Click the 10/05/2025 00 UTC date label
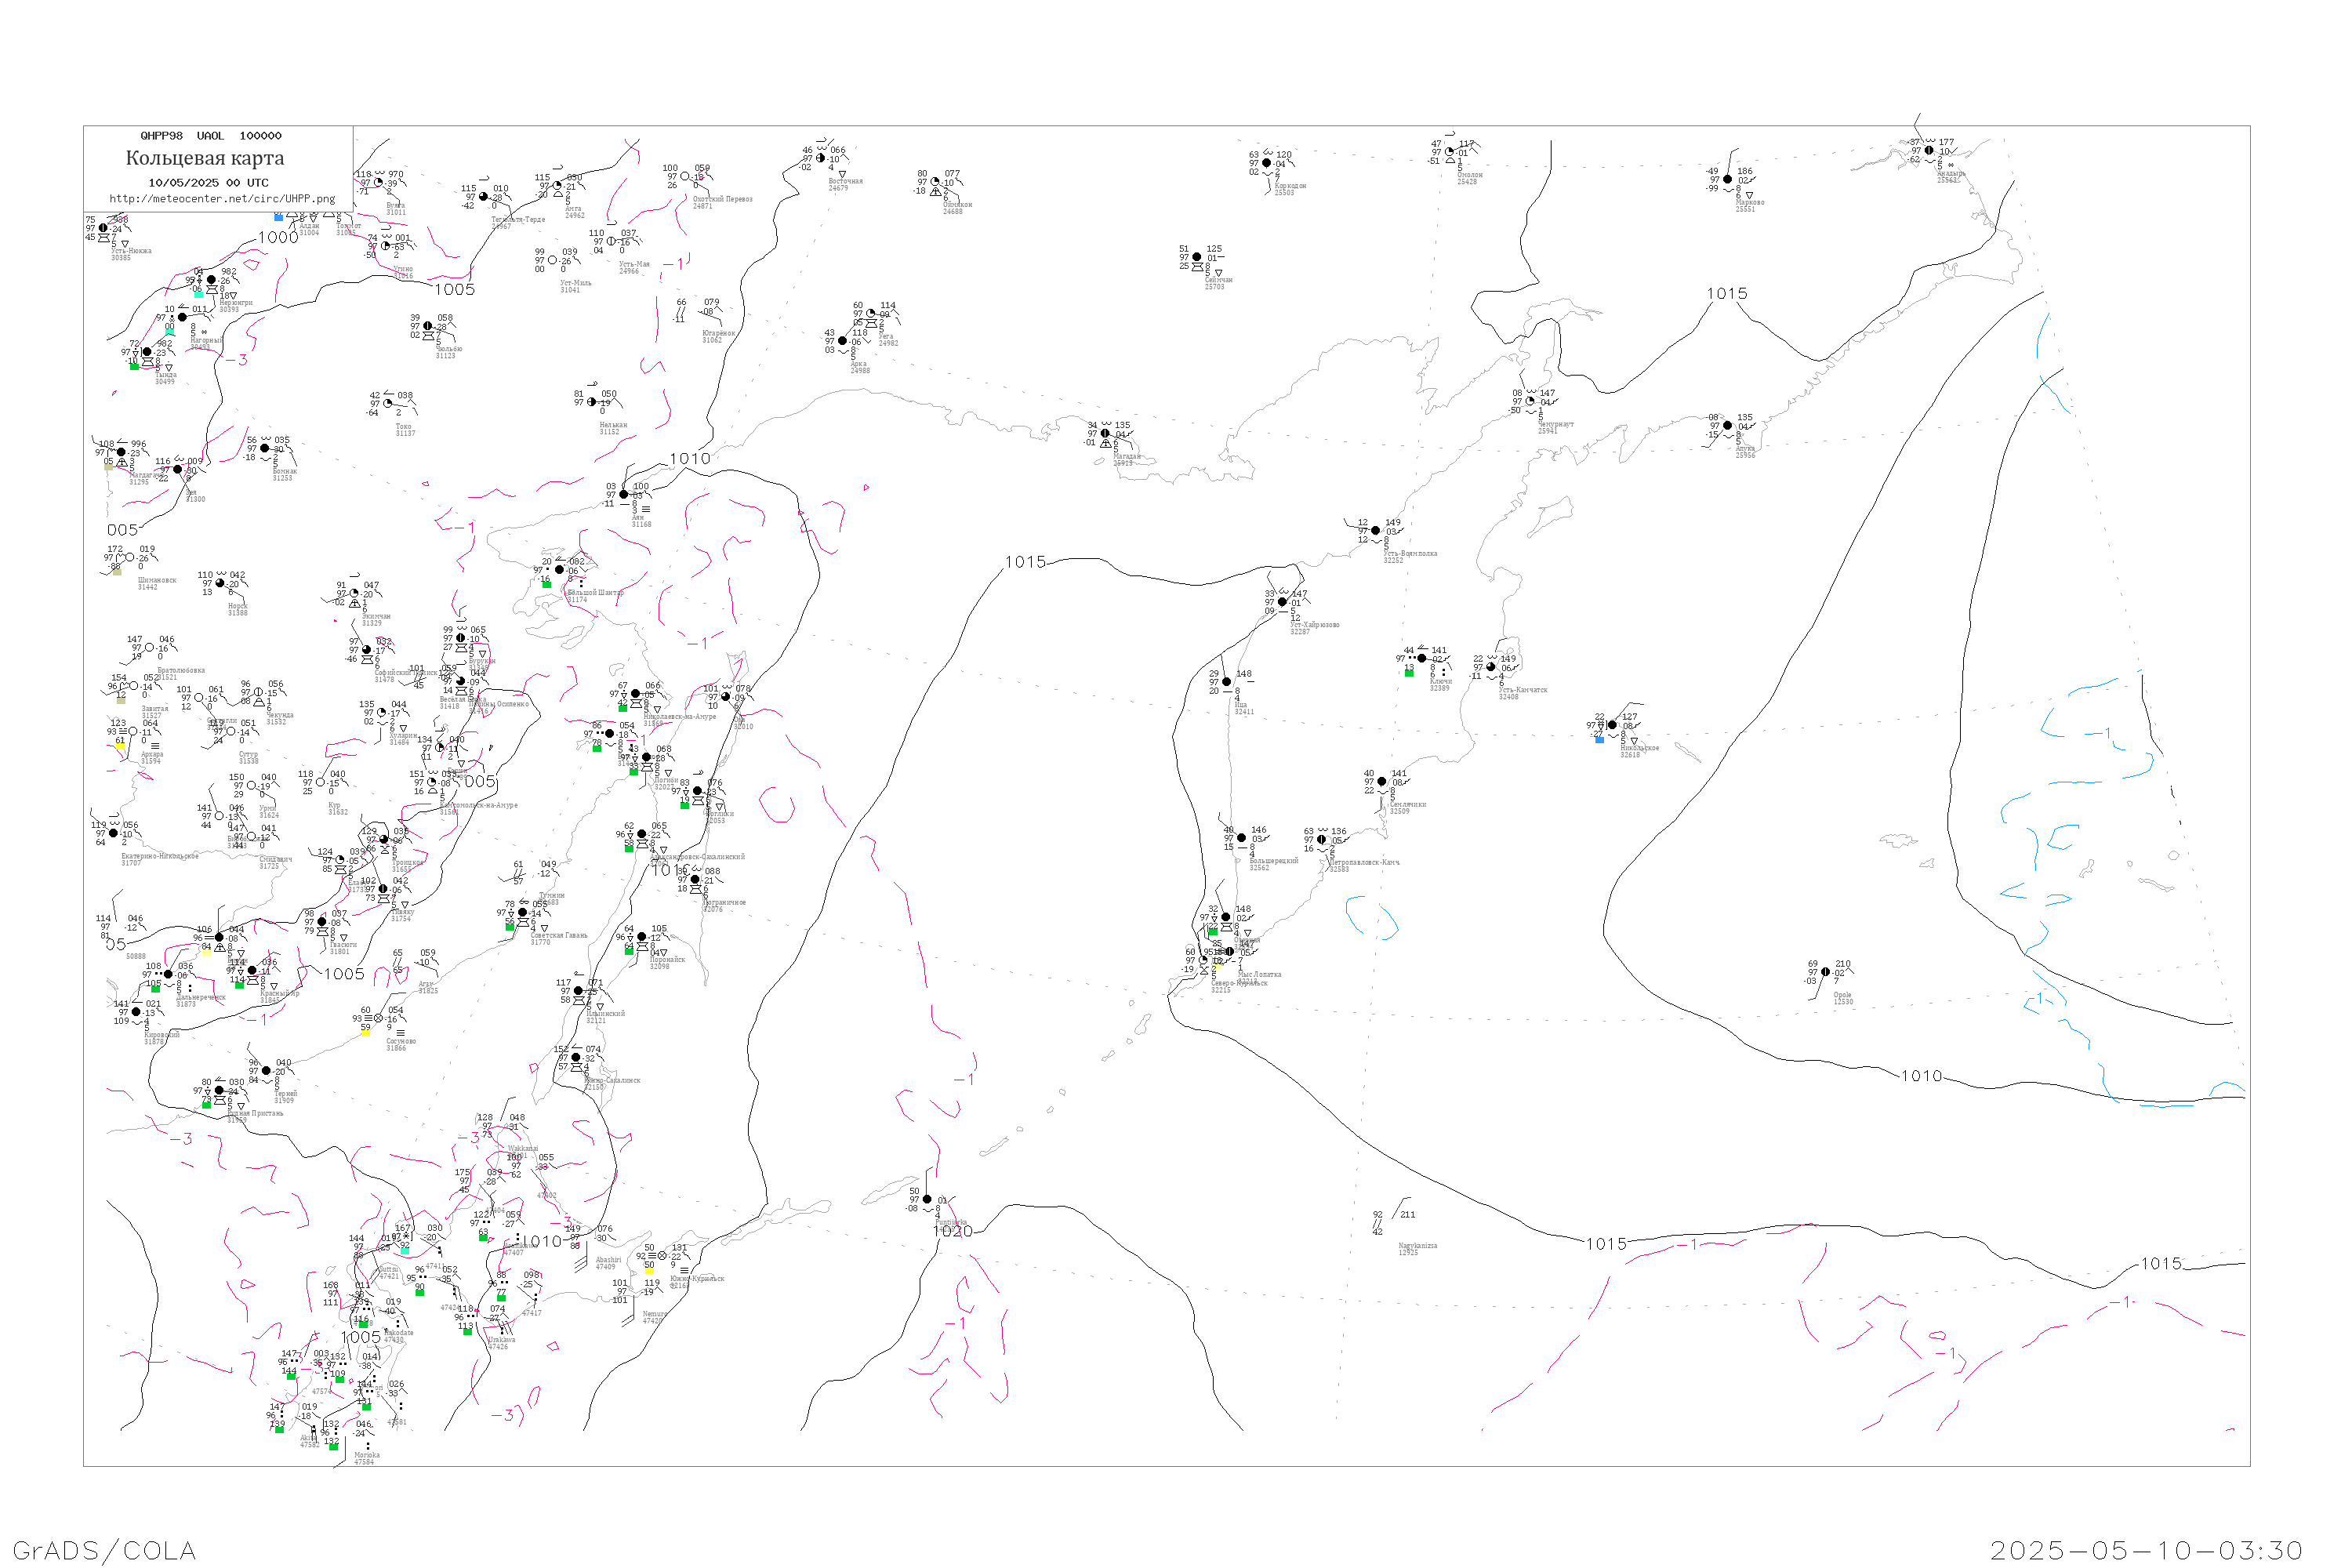Viewport: 2352px width, 1568px height. [x=208, y=183]
